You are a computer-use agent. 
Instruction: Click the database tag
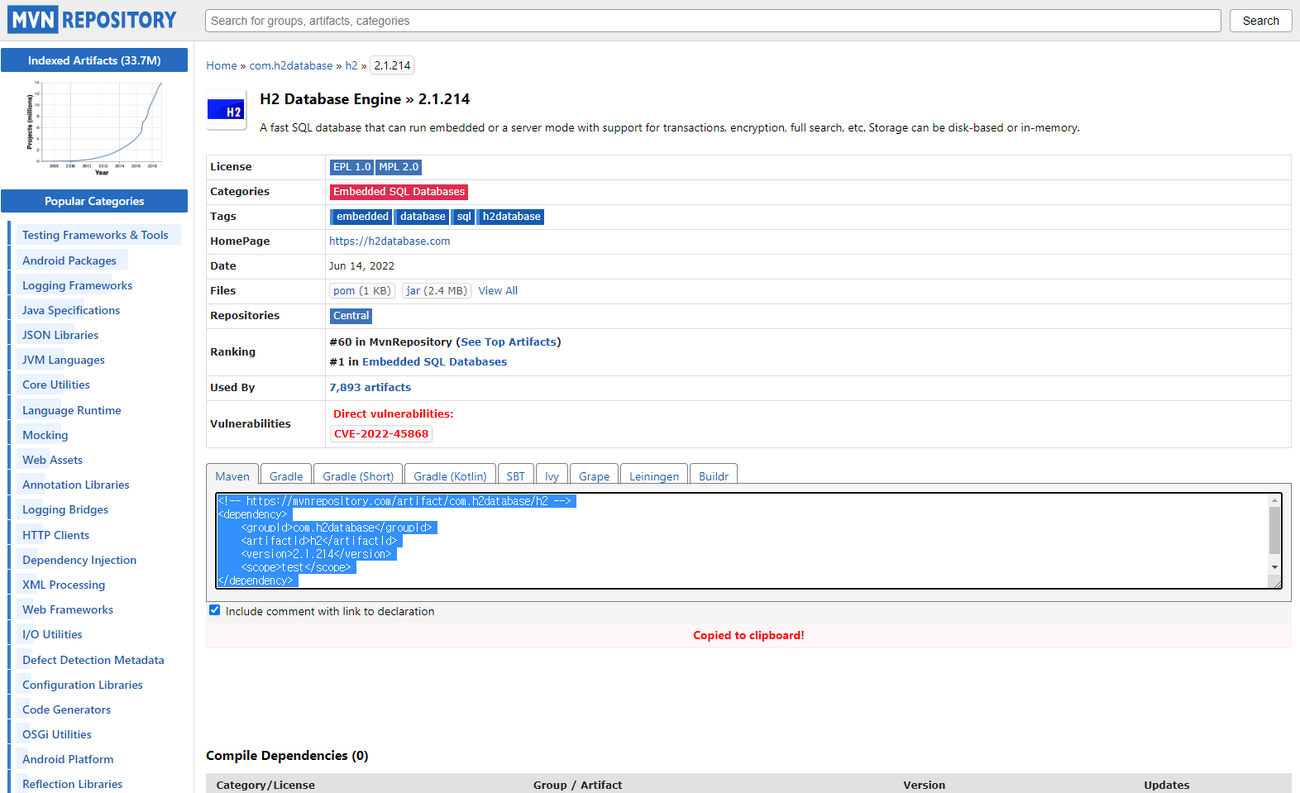click(422, 216)
